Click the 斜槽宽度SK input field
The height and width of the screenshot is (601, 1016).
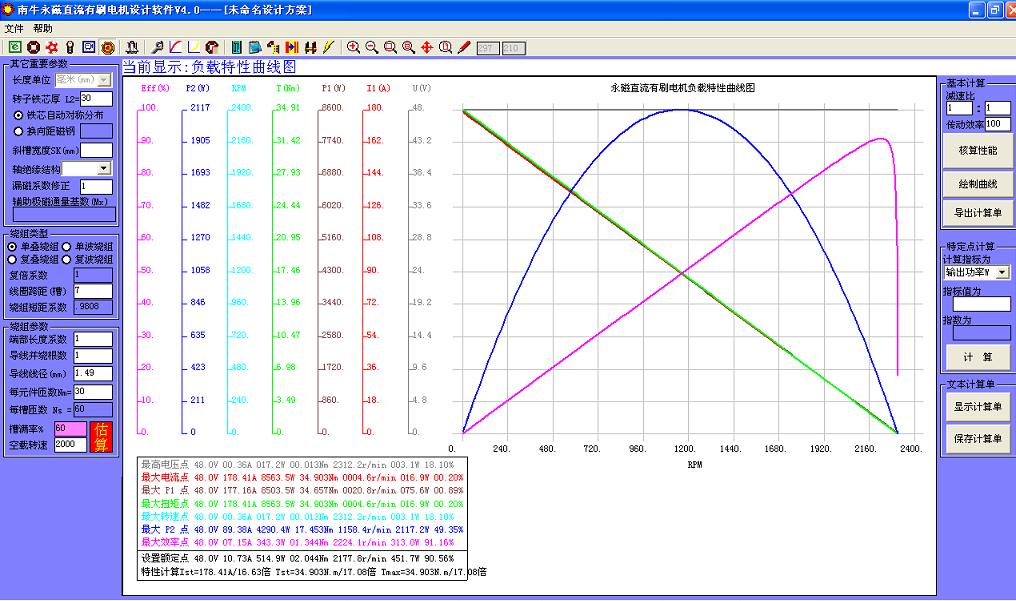click(96, 150)
